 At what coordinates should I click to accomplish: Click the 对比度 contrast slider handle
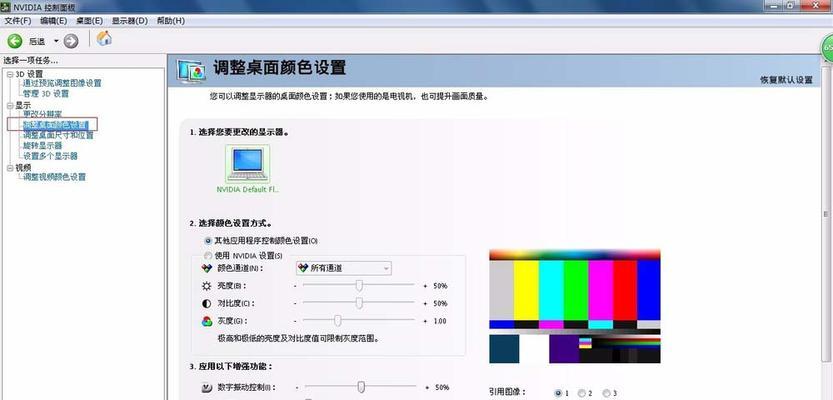pos(359,303)
